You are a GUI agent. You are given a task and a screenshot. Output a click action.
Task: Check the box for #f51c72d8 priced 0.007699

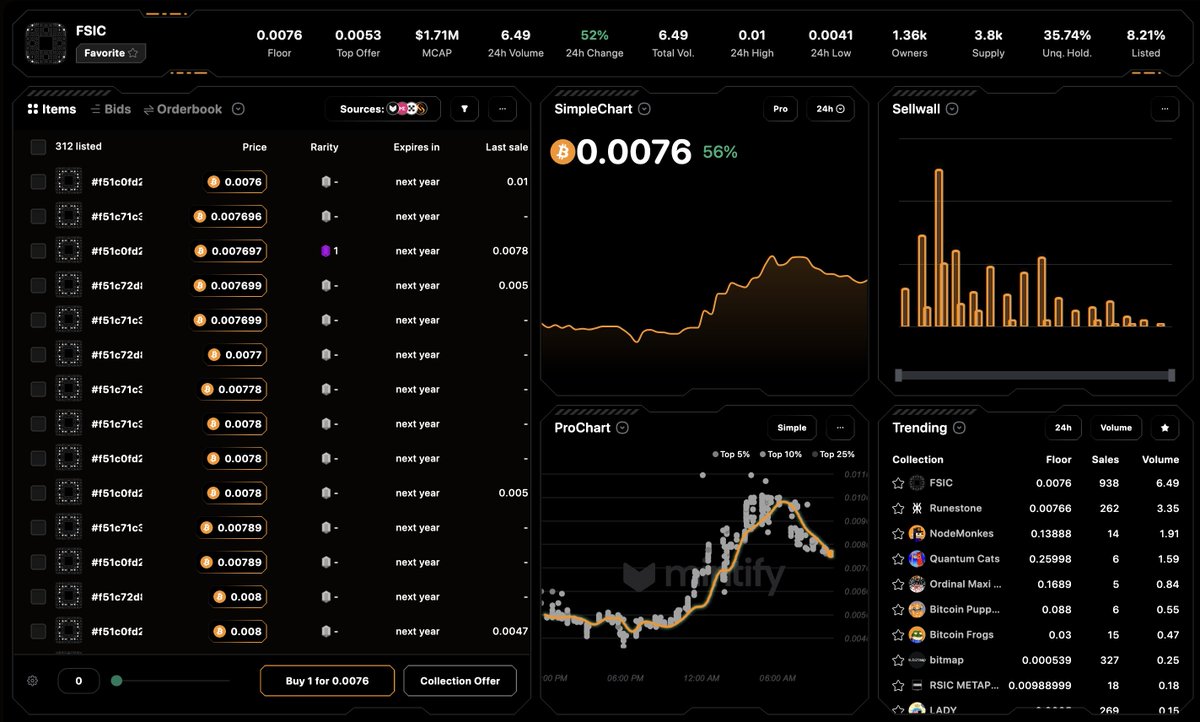click(38, 286)
